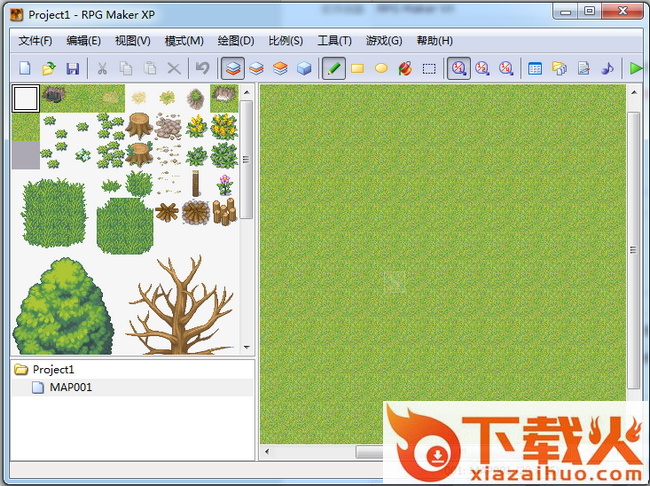Create a new project with toolbar icon
650x486 pixels.
[x=25, y=68]
